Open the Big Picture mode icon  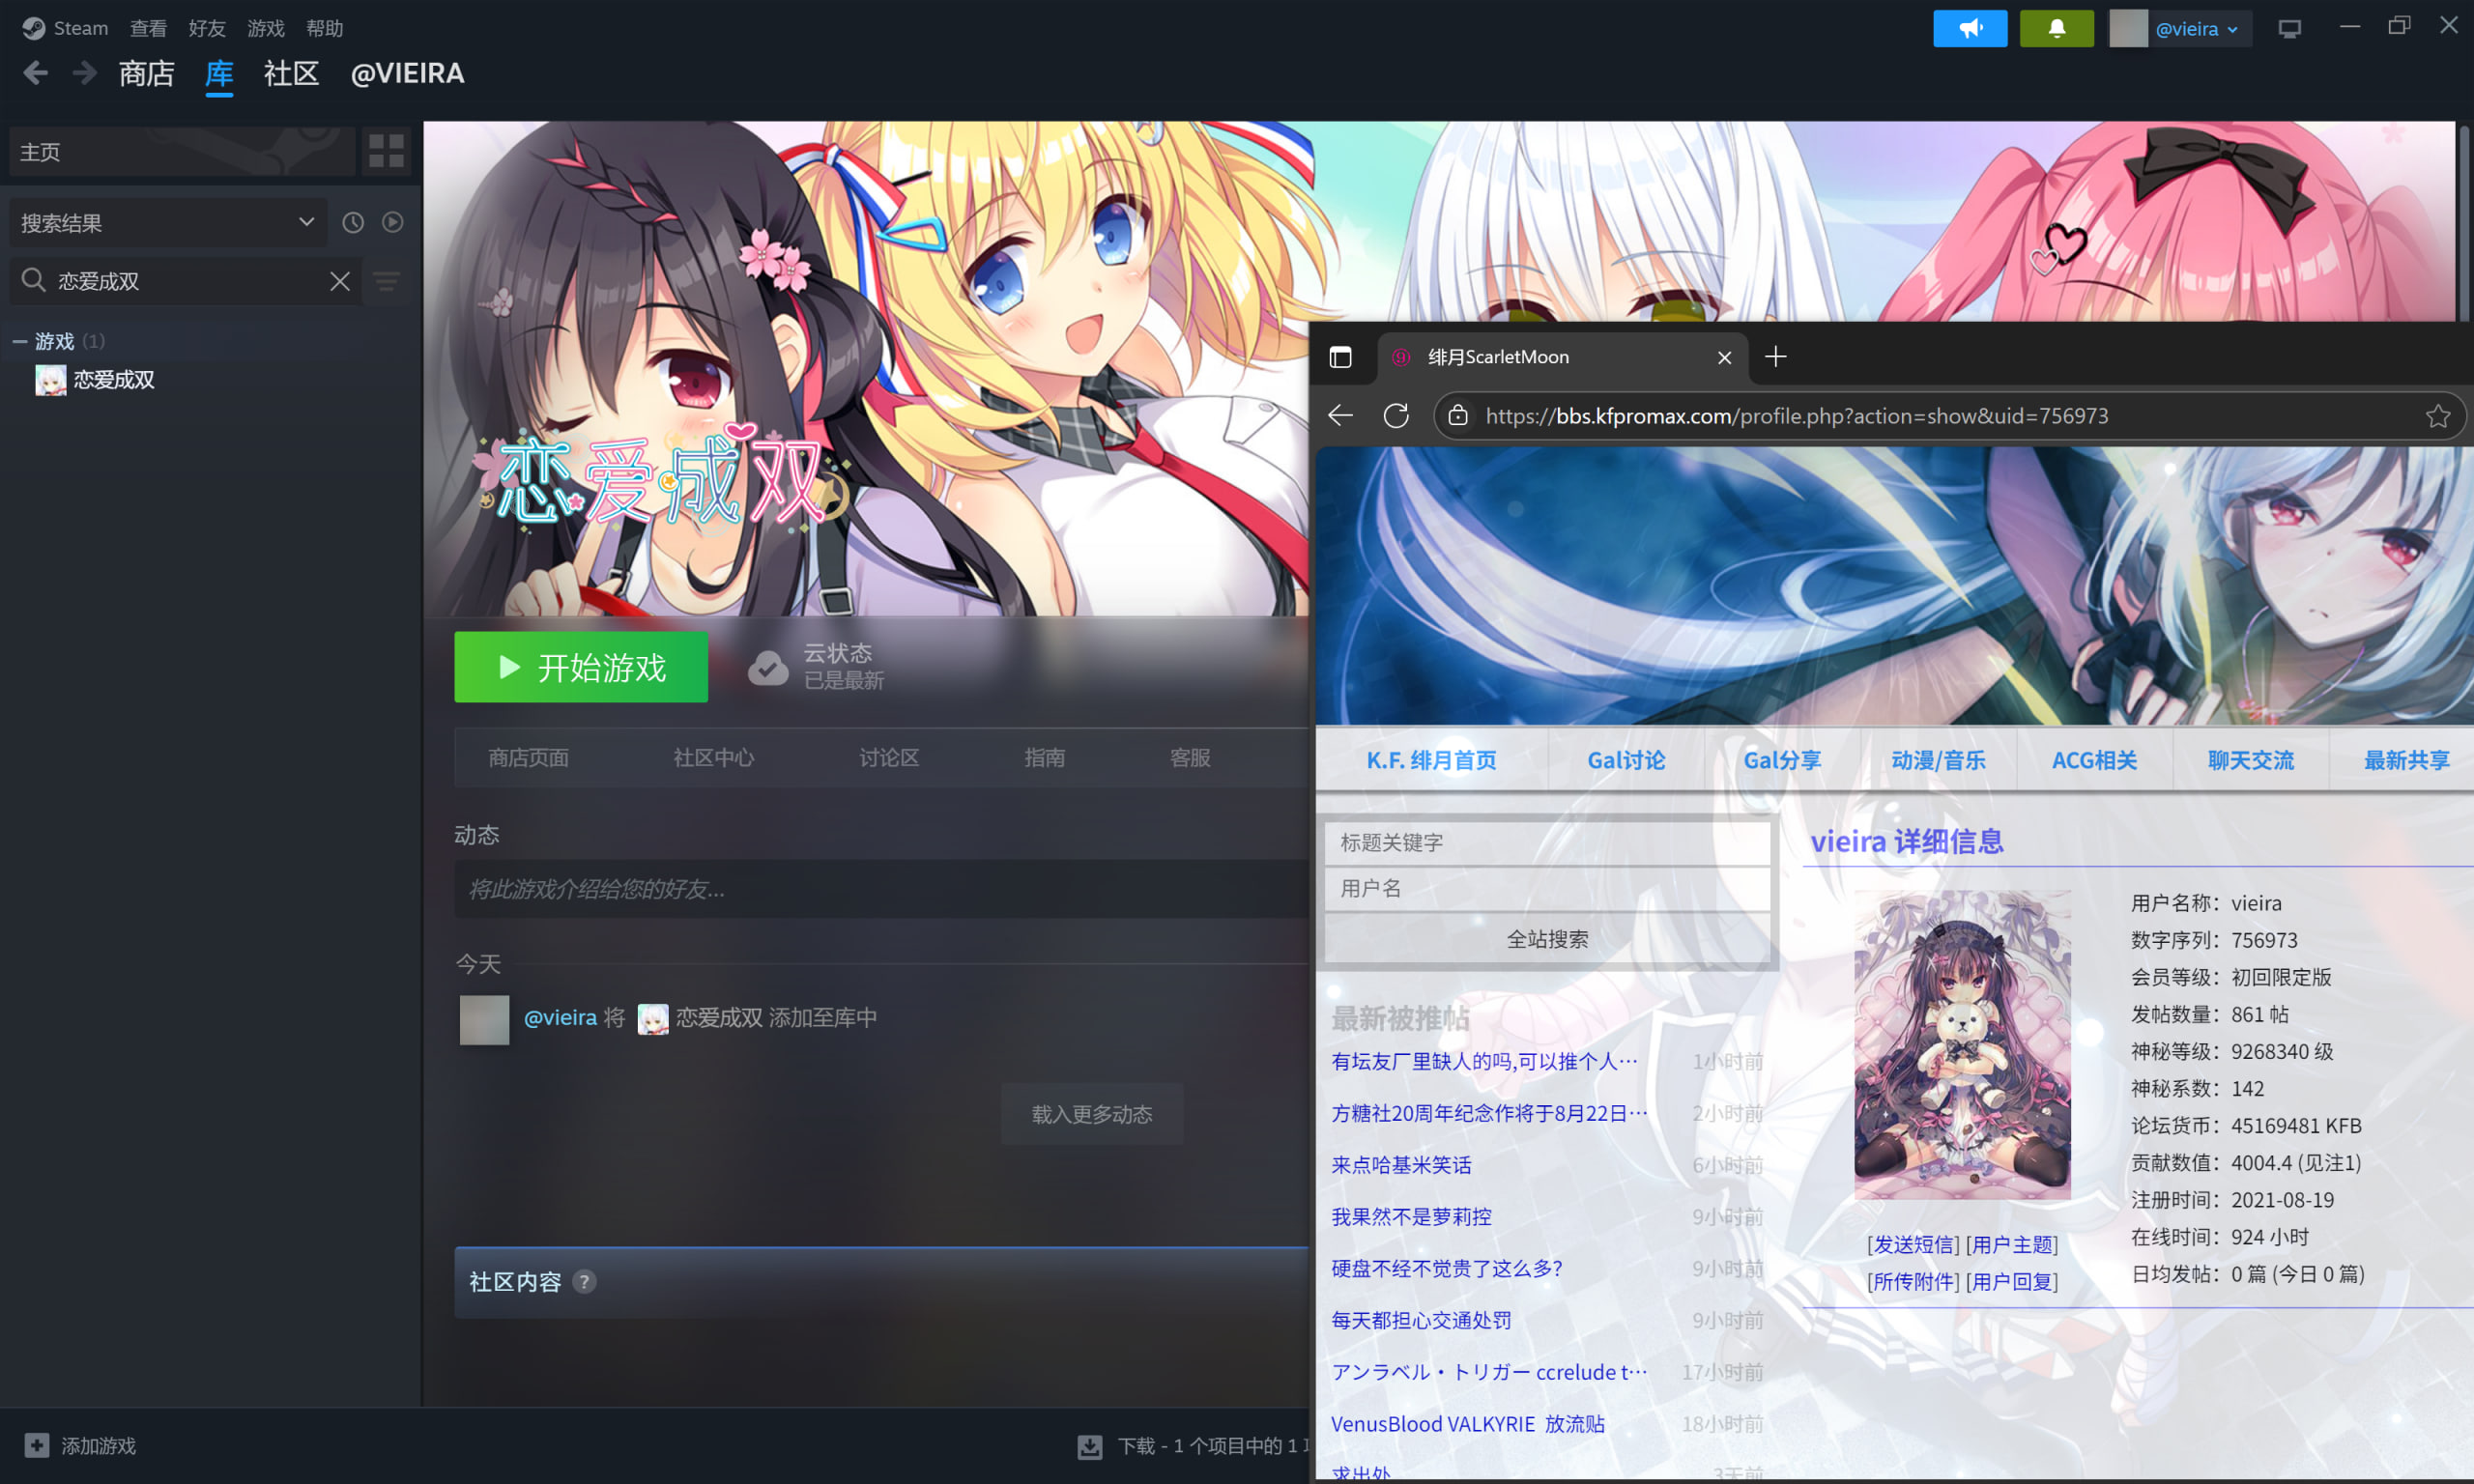pos(2289,28)
